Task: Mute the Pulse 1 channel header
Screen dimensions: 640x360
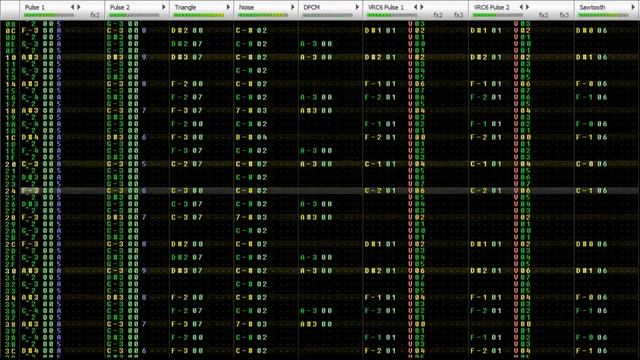Action: (35, 7)
